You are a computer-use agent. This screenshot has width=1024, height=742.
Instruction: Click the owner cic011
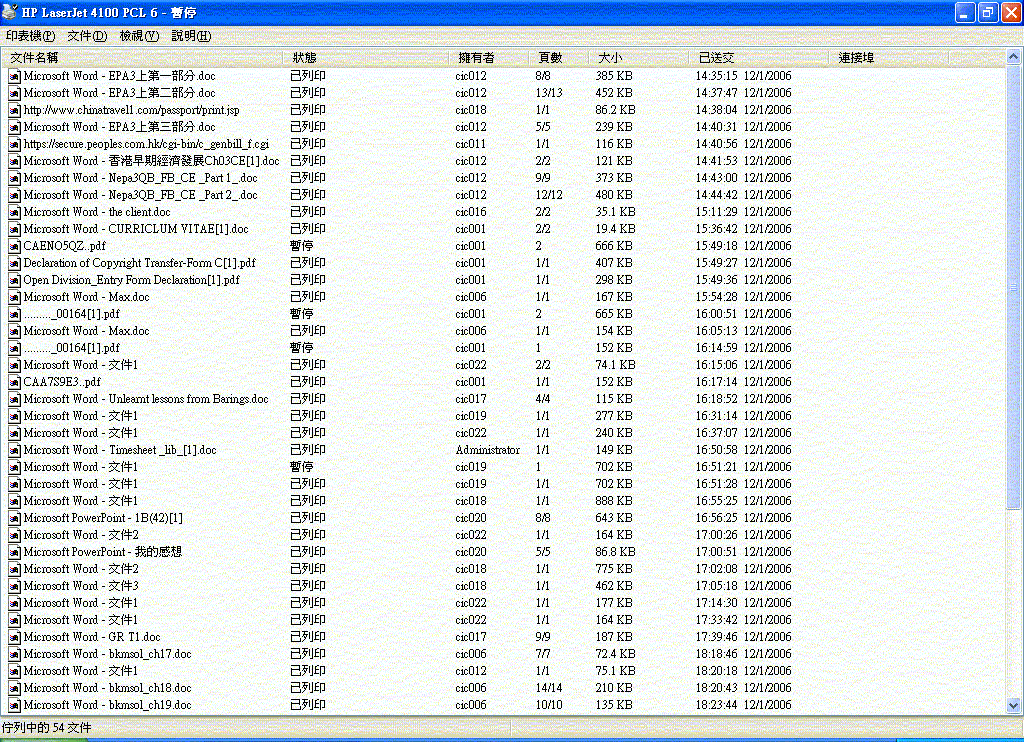[471, 144]
